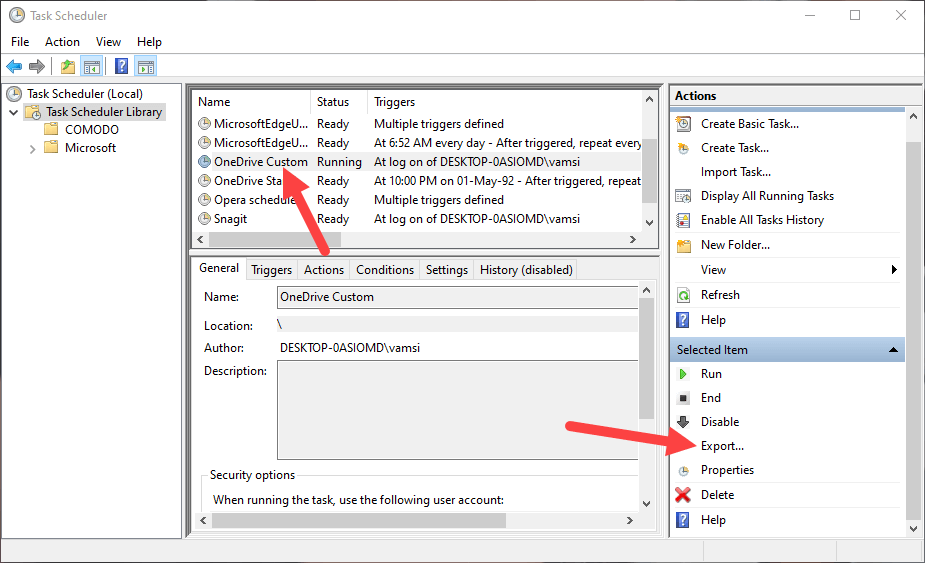Switch to the Triggers tab

(271, 270)
